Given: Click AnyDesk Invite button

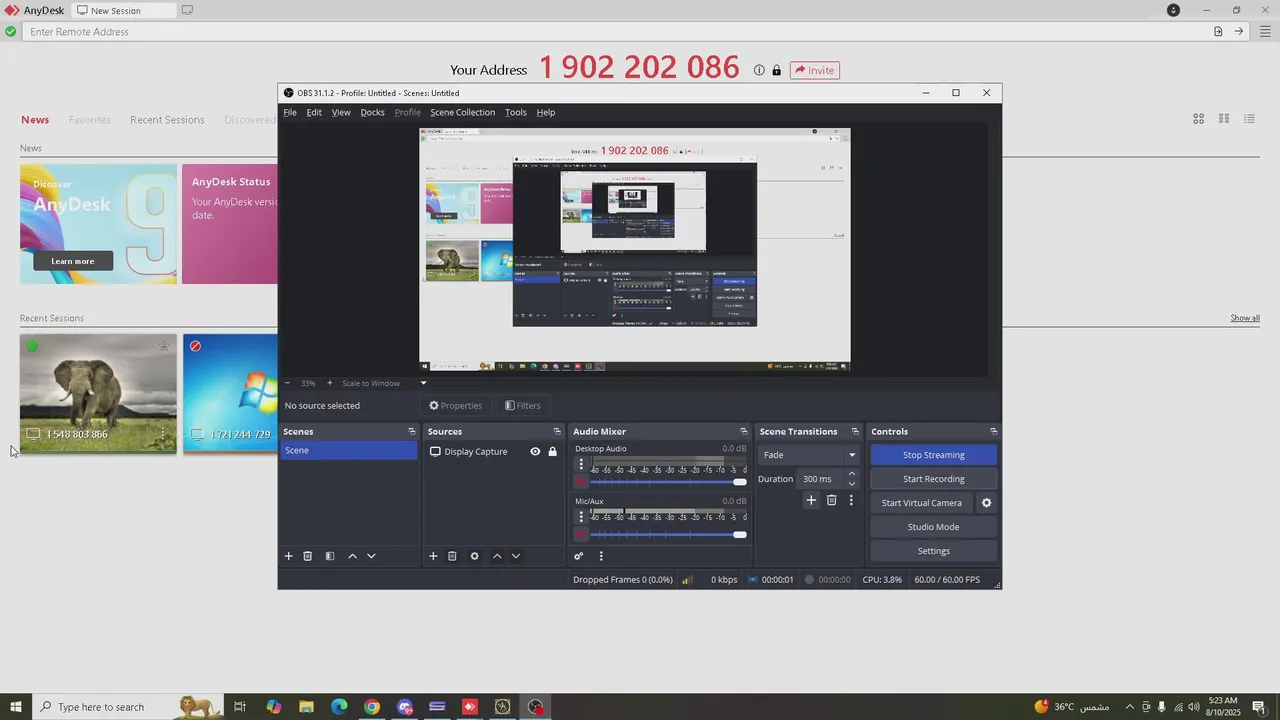Looking at the screenshot, I should 814,70.
